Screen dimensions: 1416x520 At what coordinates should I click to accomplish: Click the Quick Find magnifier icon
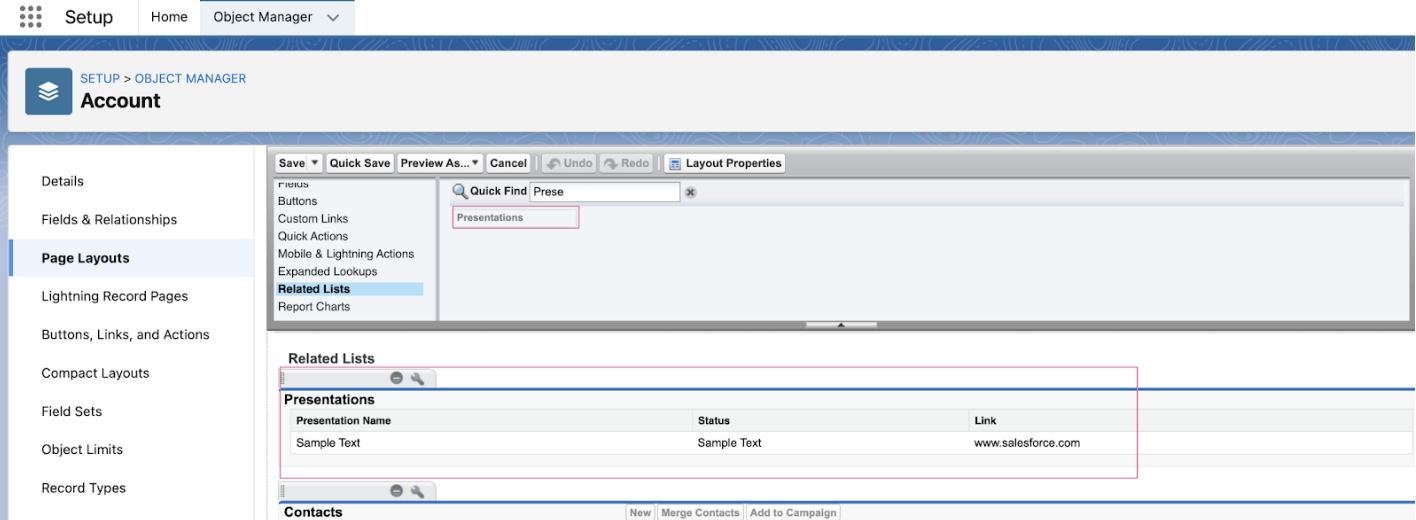tap(460, 191)
